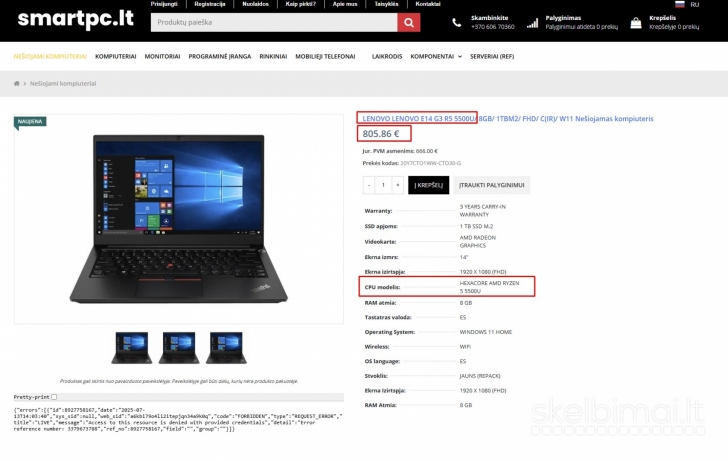Click the Palyginimas comparison text
The image size is (728, 461).
point(581,22)
